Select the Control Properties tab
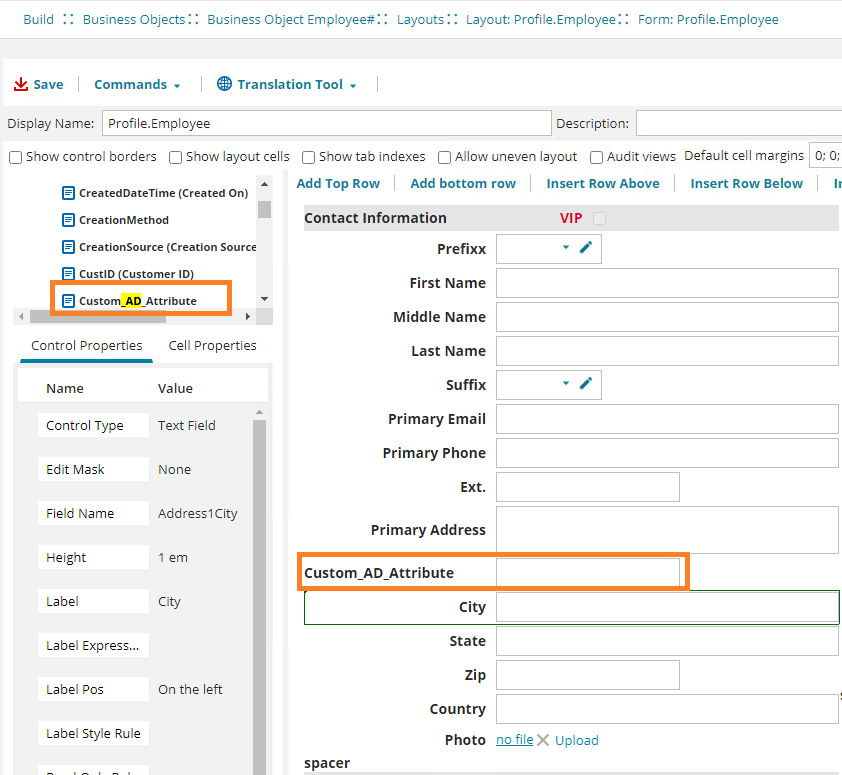Screen dimensions: 842x775 click(x=86, y=345)
